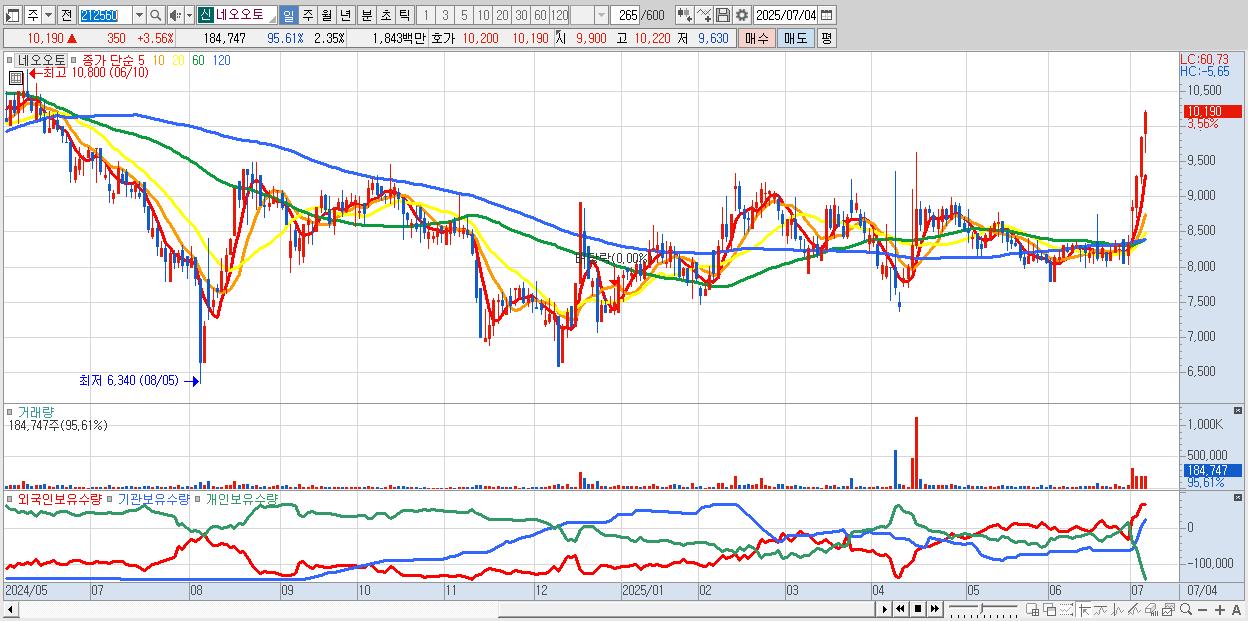Click the 매수 buy button
The width and height of the screenshot is (1248, 621).
[x=757, y=38]
